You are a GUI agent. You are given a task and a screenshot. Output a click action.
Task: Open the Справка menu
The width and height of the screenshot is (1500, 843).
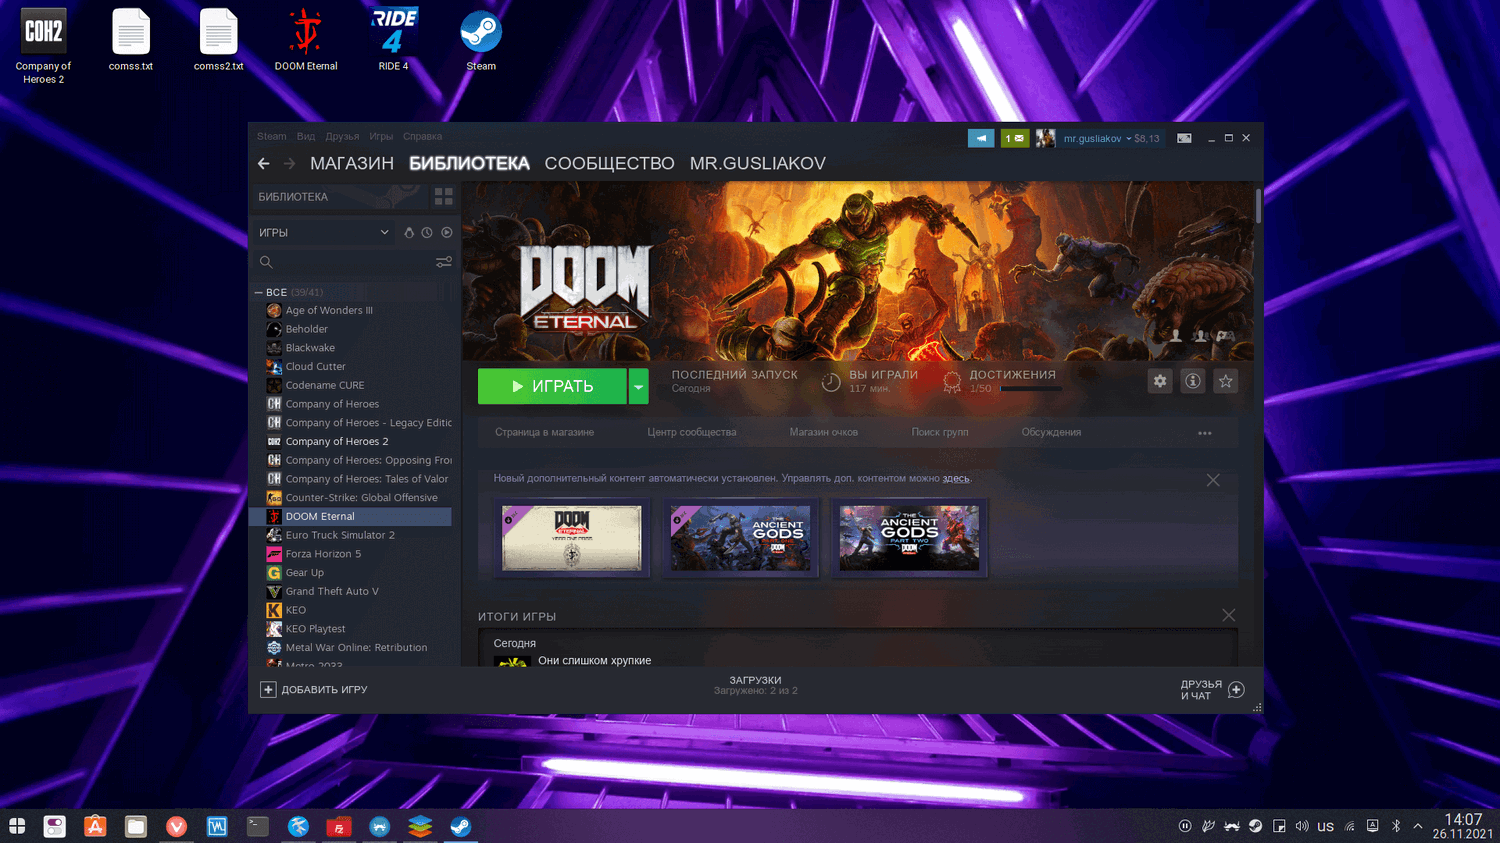point(422,137)
